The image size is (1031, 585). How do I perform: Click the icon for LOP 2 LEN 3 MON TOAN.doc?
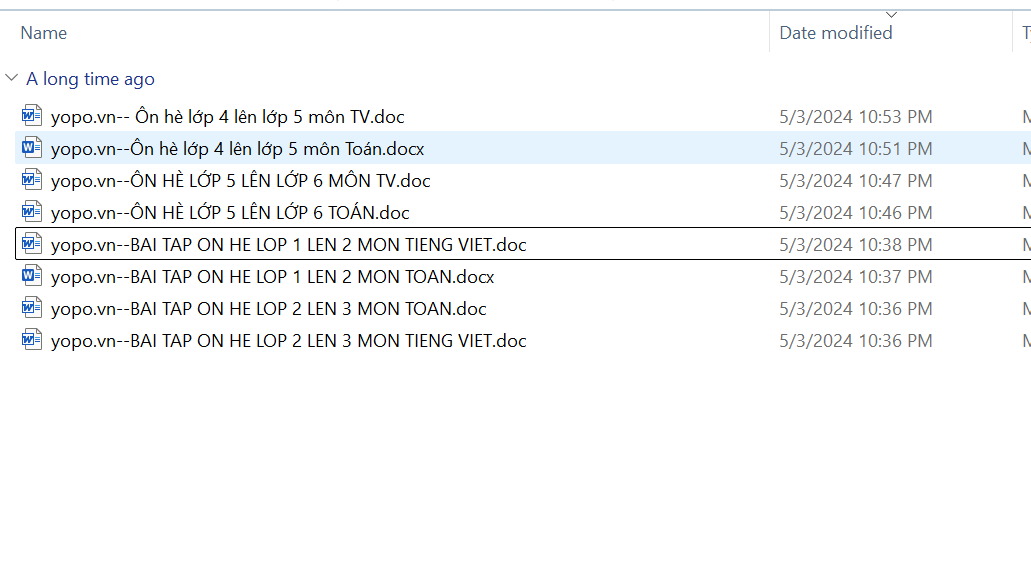[x=32, y=309]
